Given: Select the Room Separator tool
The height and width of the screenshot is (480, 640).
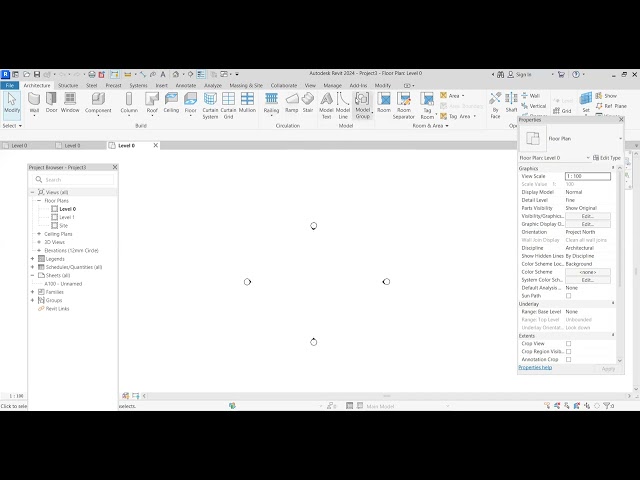Looking at the screenshot, I should pos(404,105).
